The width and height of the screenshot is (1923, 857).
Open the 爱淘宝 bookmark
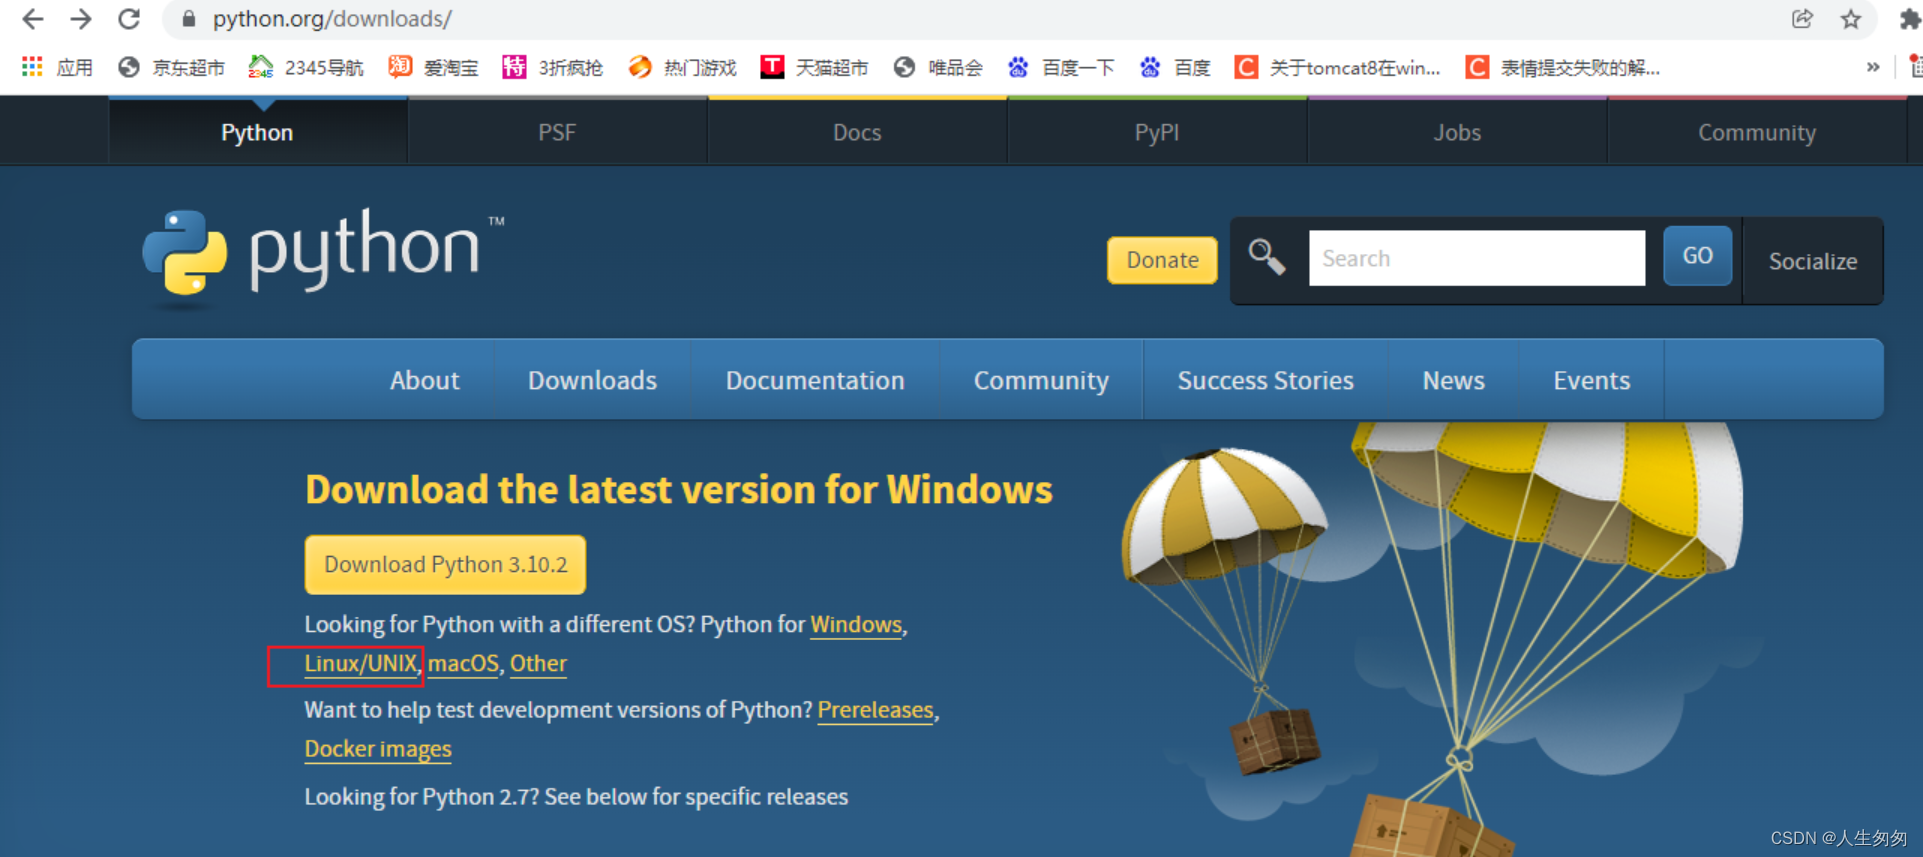(433, 67)
